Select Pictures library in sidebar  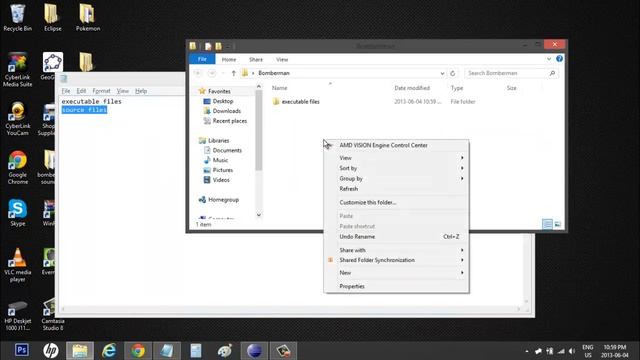218,170
